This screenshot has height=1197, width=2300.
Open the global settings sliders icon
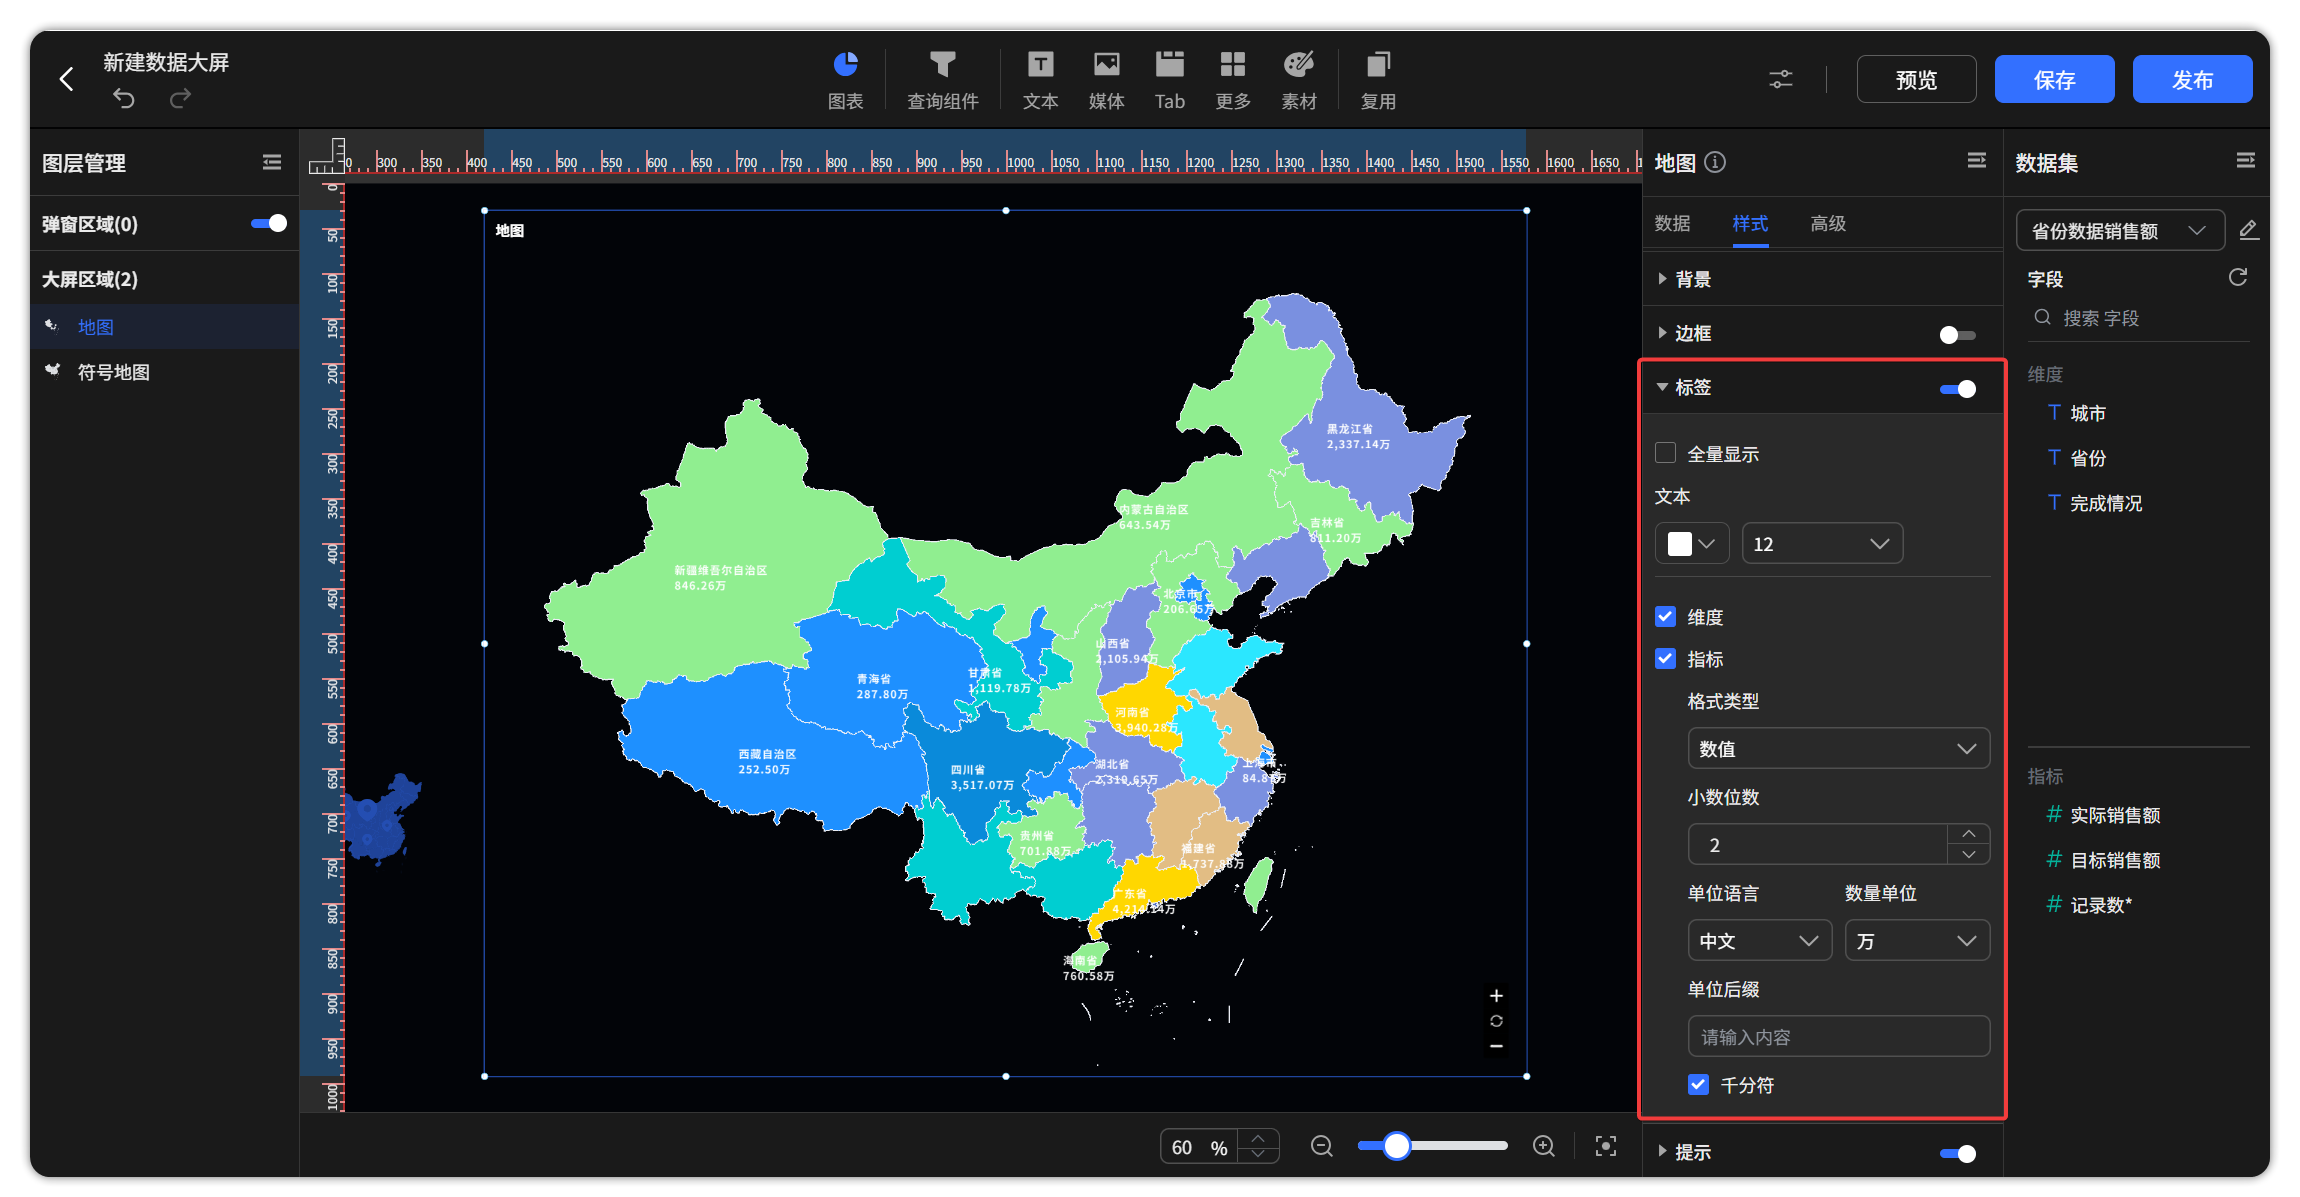(1781, 79)
